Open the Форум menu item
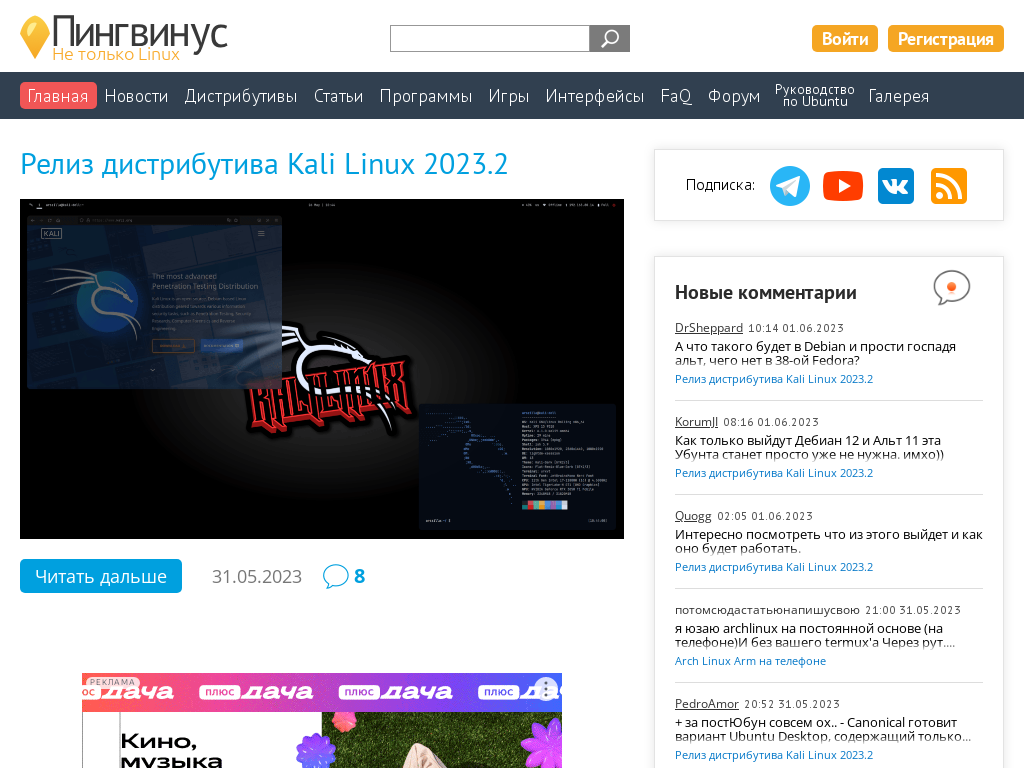 [x=734, y=96]
